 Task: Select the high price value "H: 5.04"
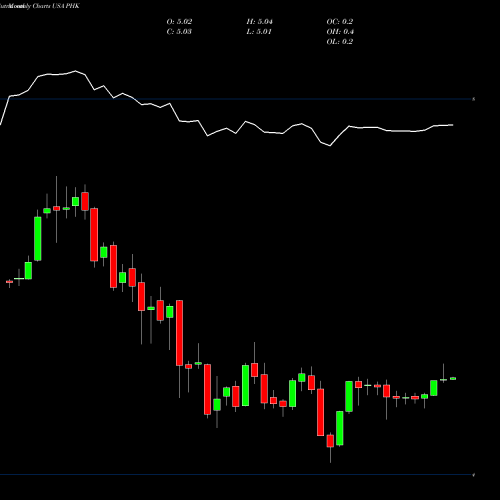point(260,22)
